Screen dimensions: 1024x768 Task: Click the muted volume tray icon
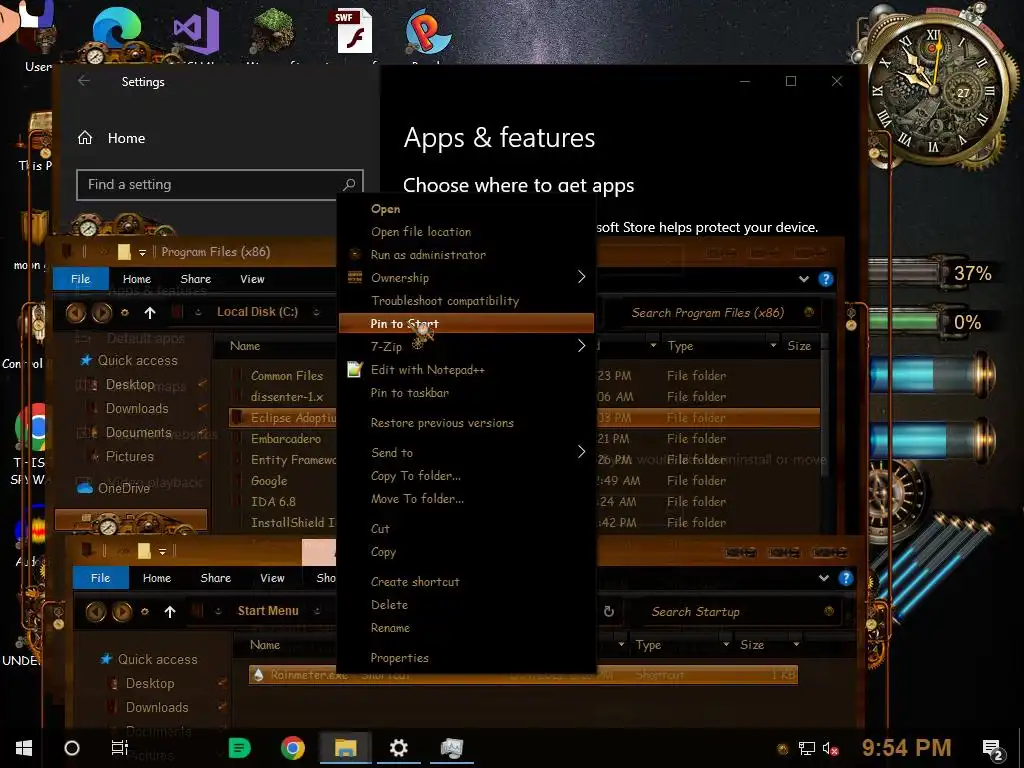click(x=830, y=749)
